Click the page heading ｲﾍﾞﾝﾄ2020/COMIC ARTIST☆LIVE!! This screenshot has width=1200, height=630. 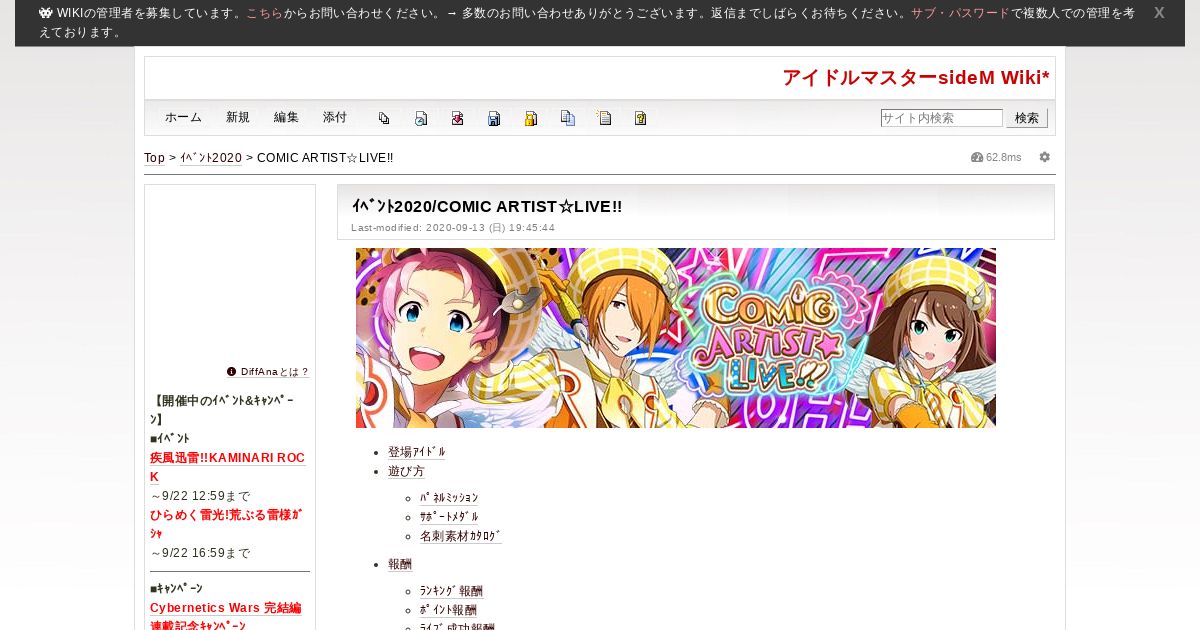tap(487, 206)
